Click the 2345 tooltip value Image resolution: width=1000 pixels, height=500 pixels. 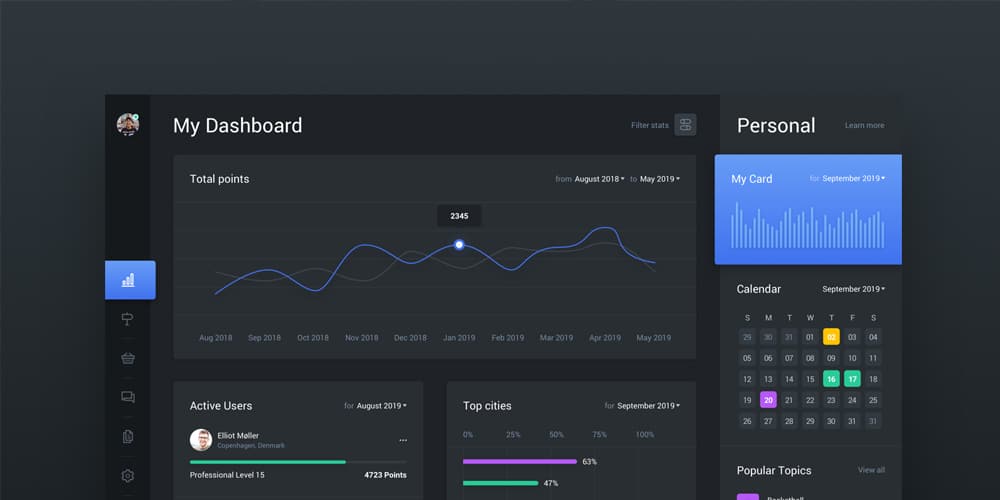pyautogui.click(x=459, y=216)
